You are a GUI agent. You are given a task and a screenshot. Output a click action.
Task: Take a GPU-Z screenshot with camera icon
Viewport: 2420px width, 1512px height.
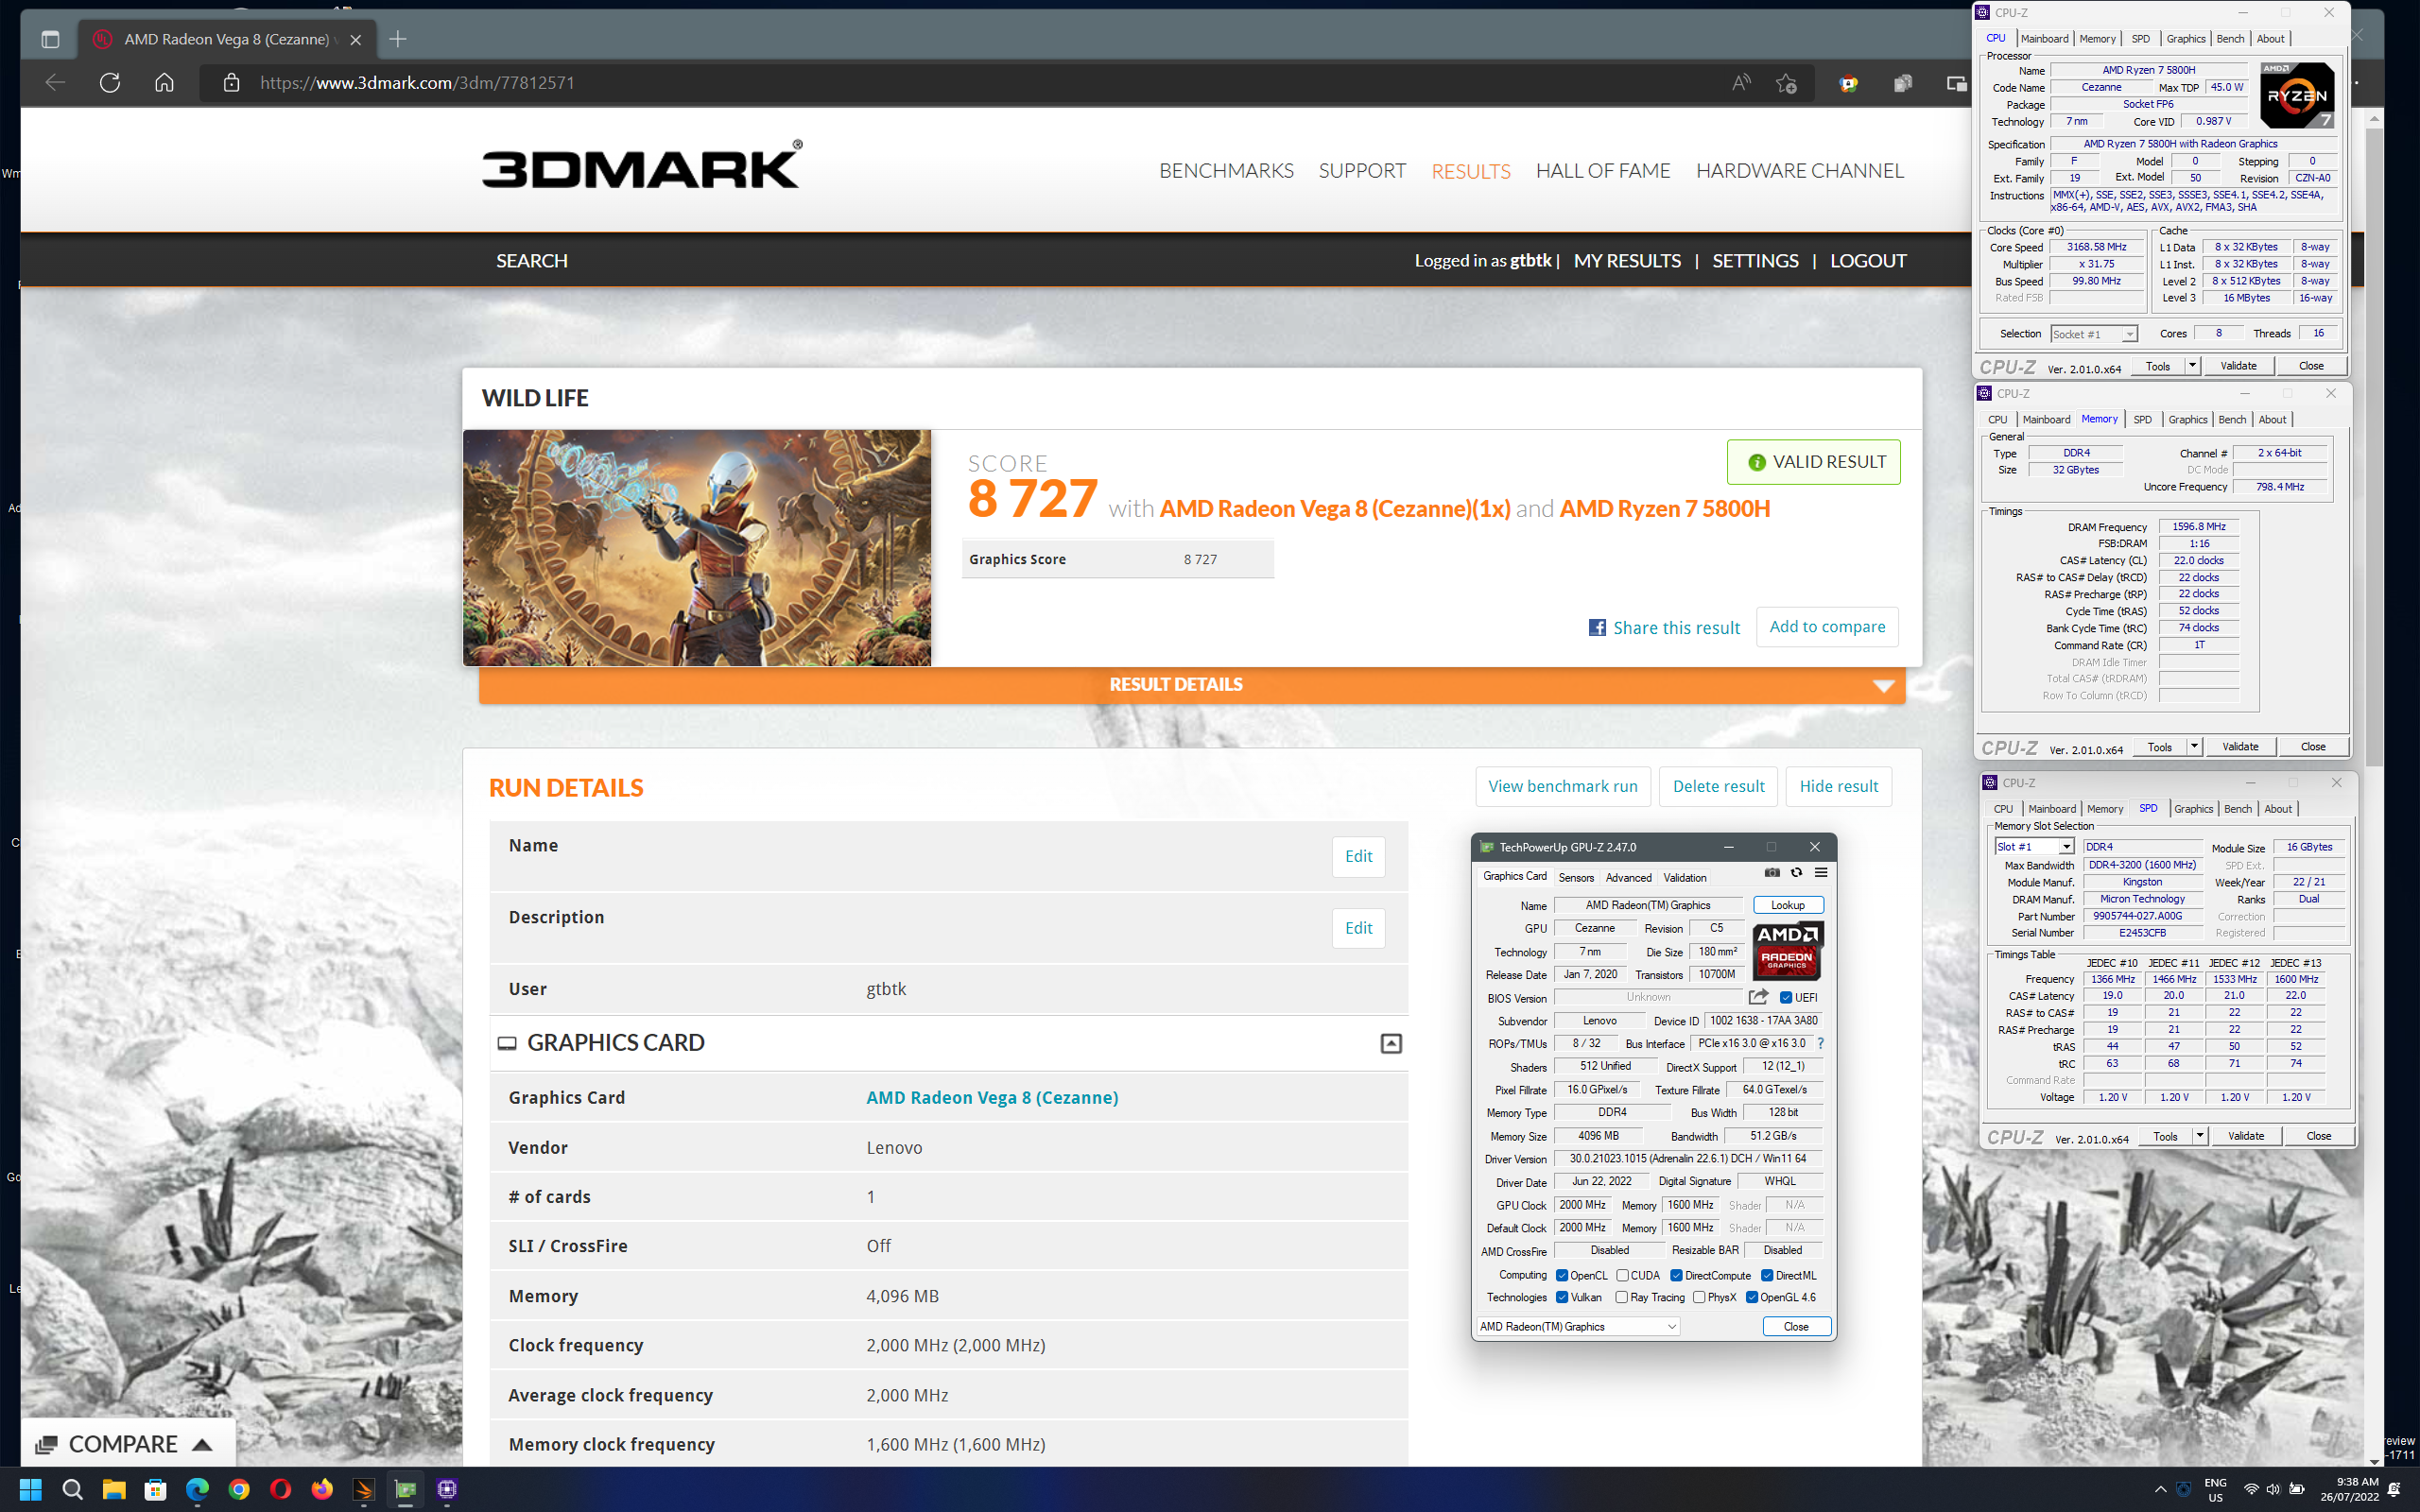(x=1772, y=873)
